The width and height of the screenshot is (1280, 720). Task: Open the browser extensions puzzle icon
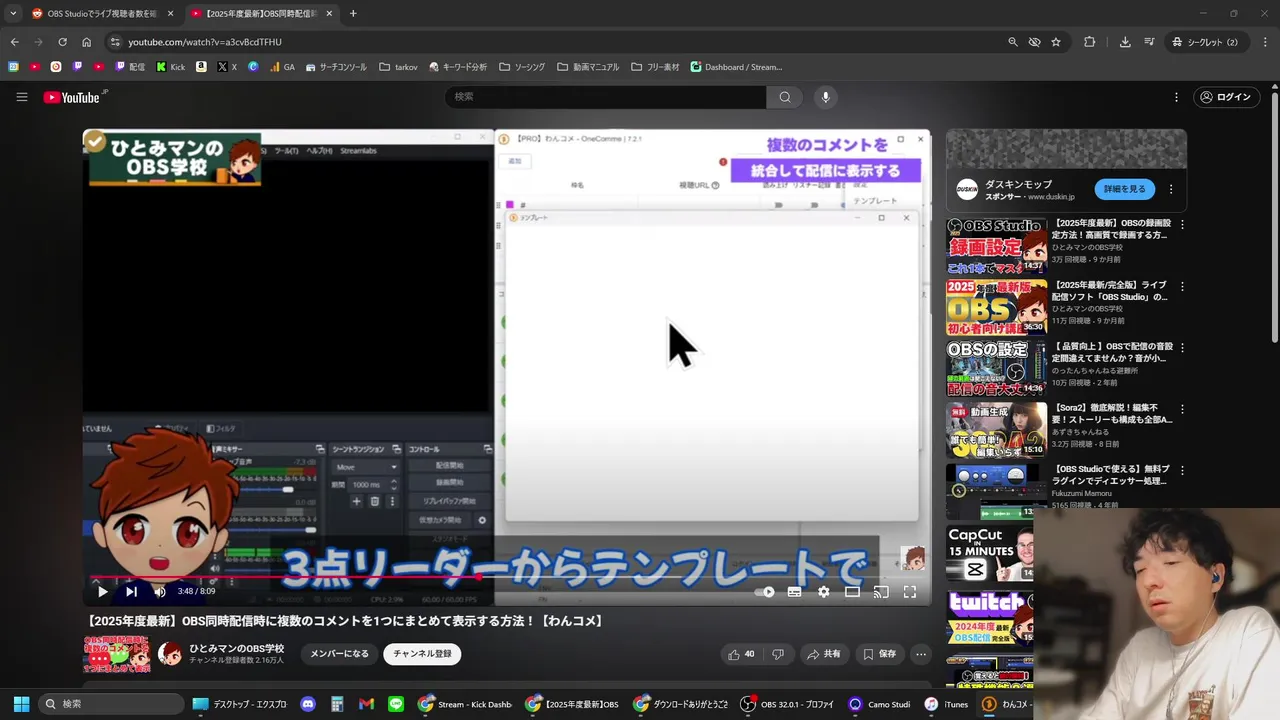1090,42
